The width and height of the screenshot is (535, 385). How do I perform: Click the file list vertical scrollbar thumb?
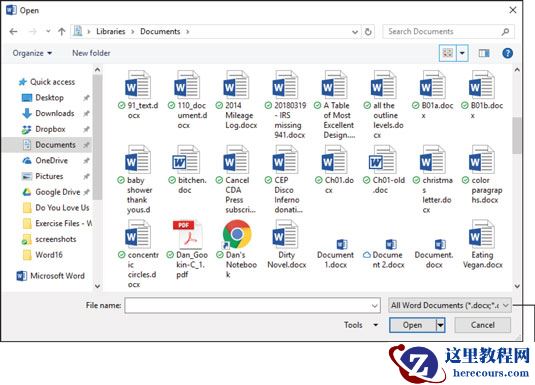[x=517, y=136]
